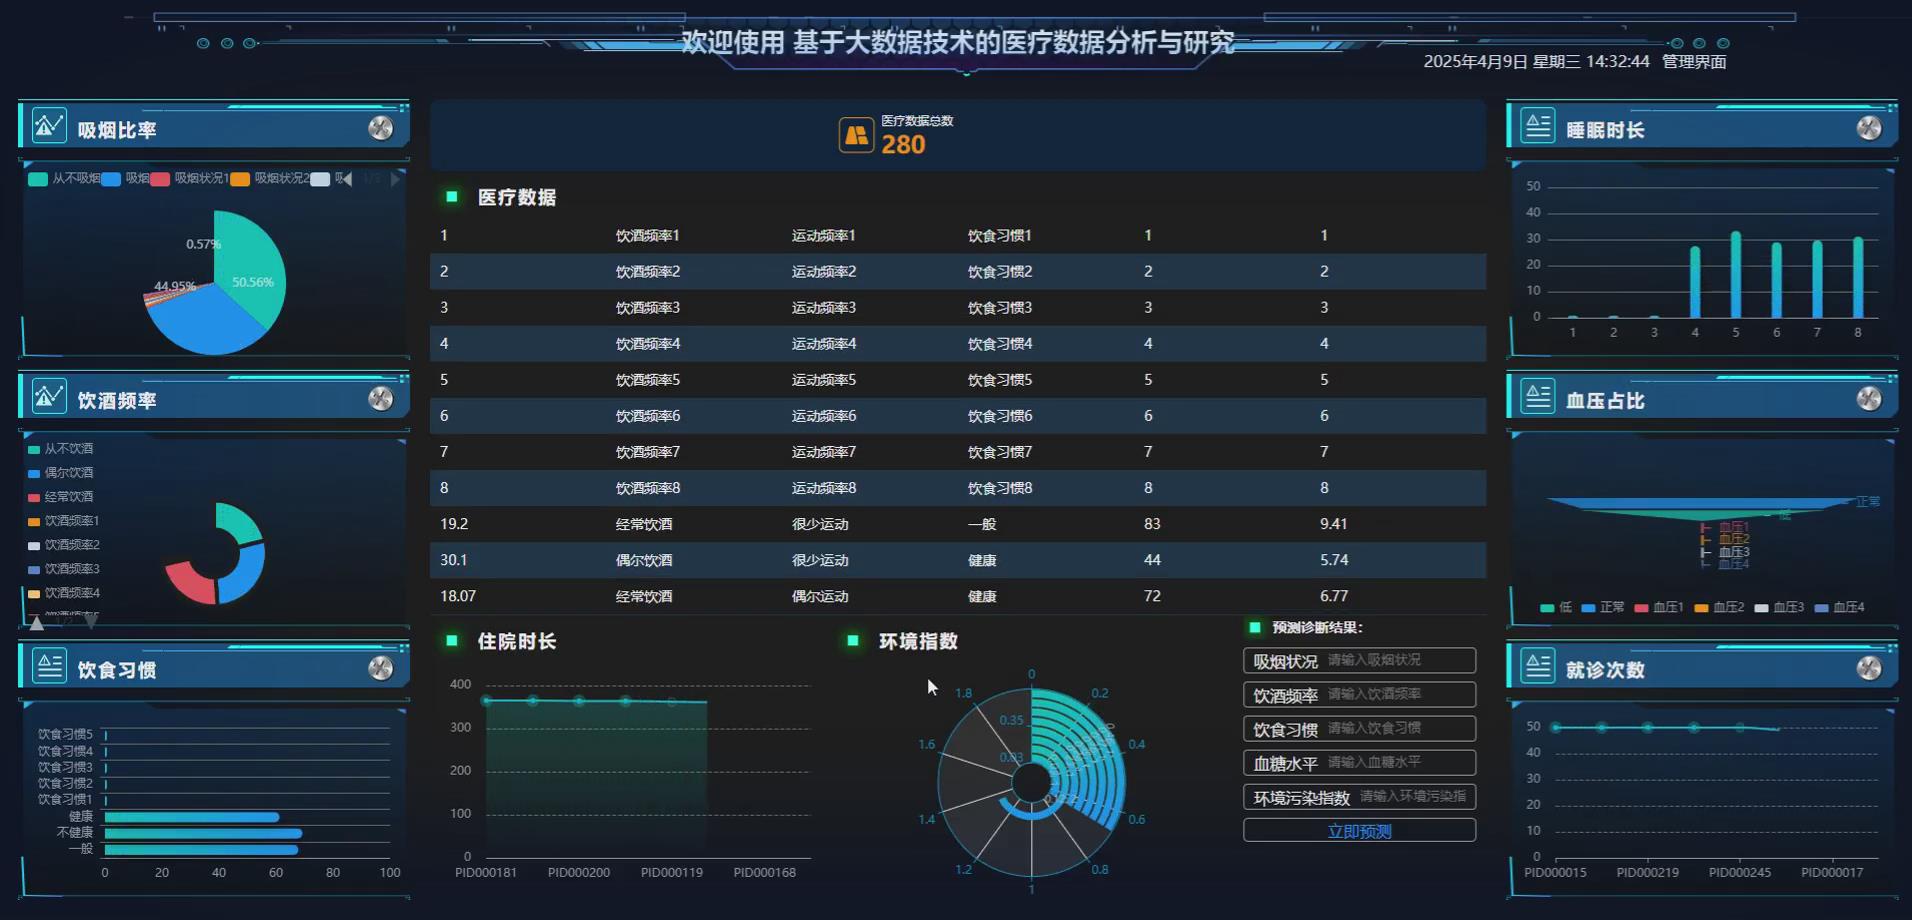Click the screw knob on 血压占比 panel

tap(1869, 398)
